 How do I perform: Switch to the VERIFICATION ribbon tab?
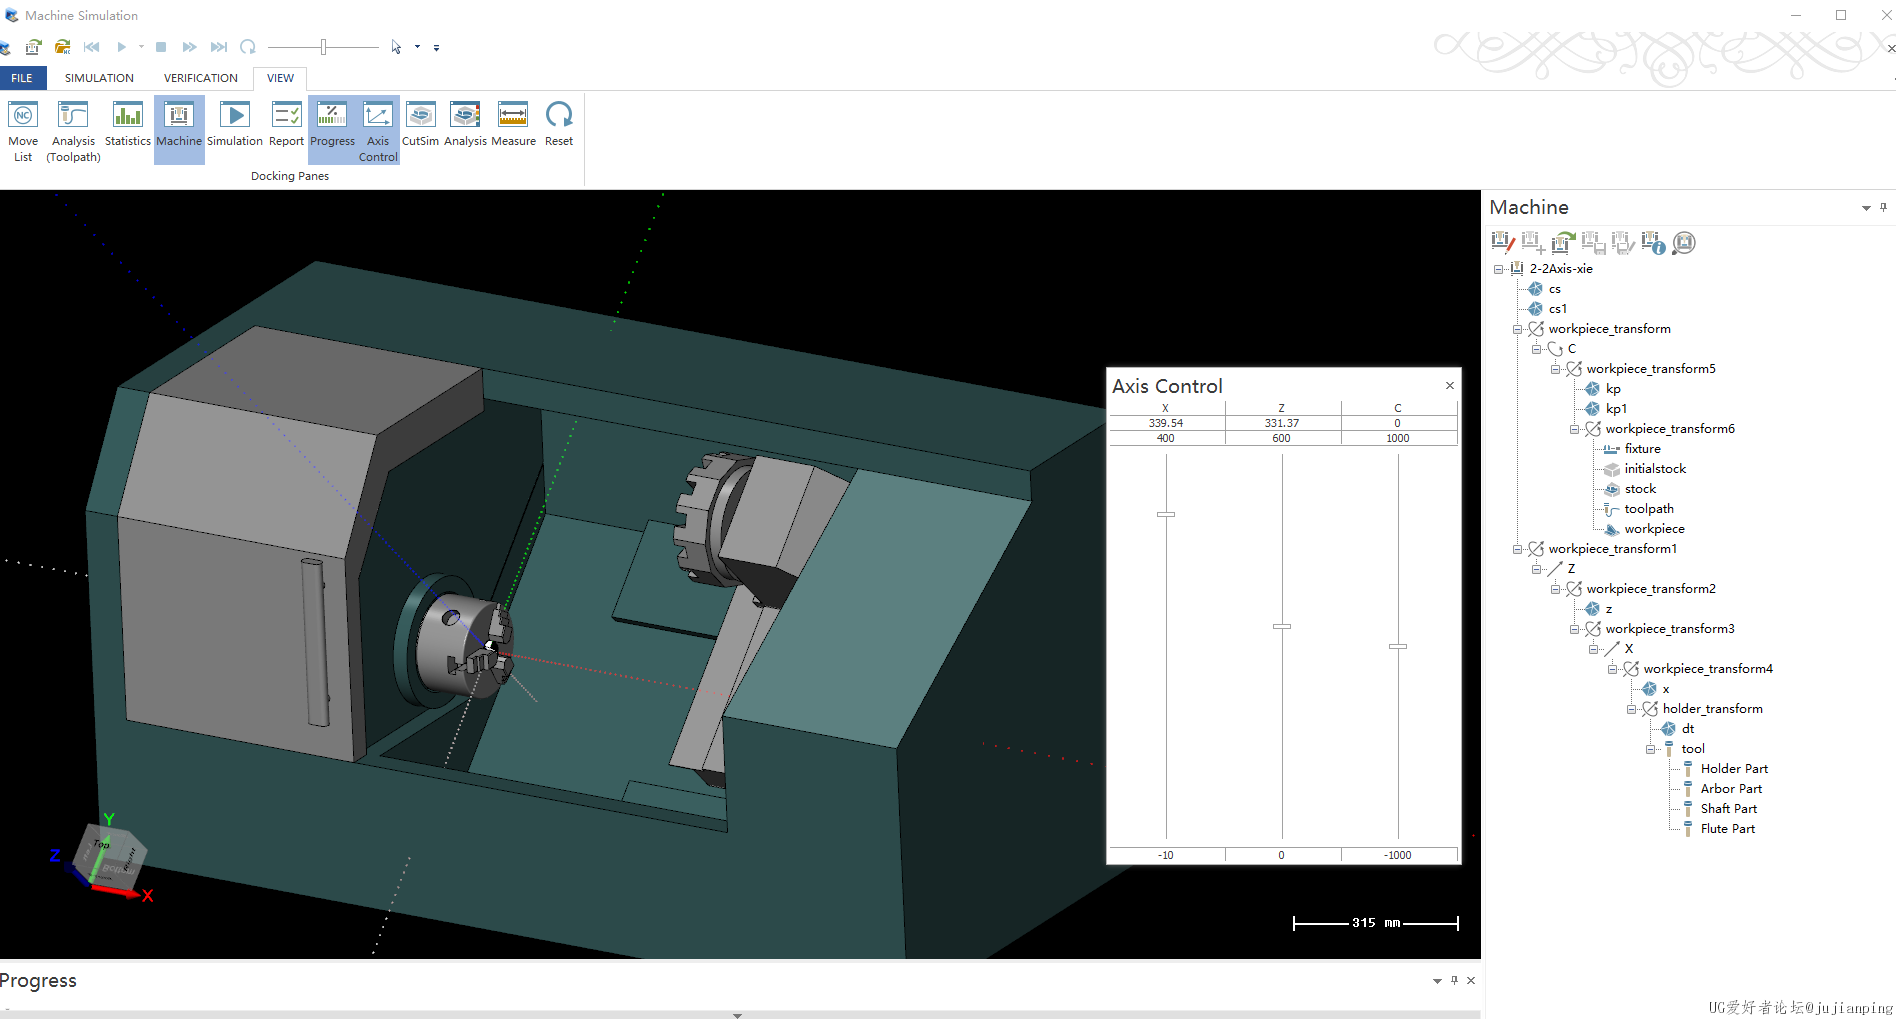tap(201, 78)
